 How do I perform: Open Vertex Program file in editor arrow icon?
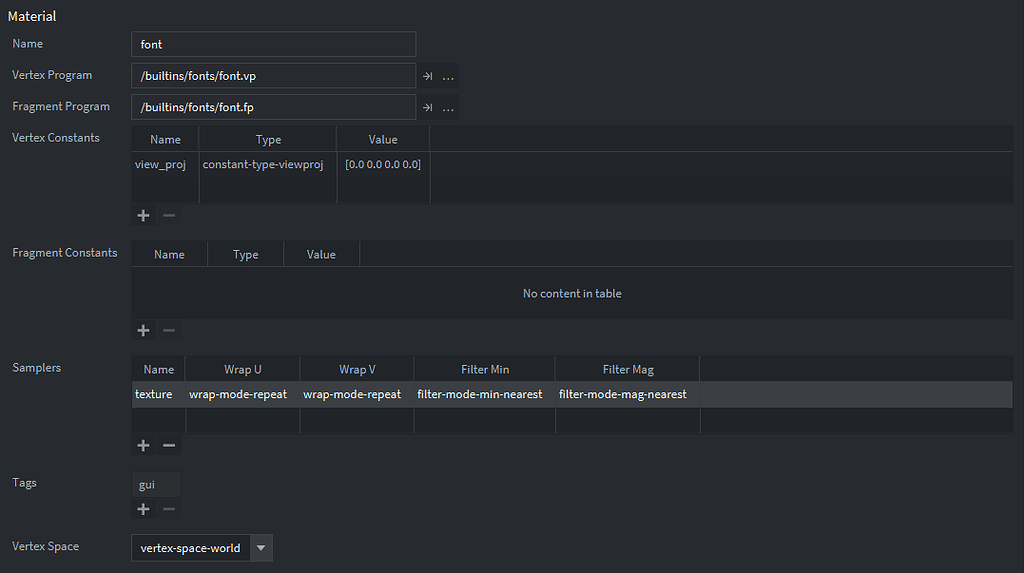coord(427,76)
